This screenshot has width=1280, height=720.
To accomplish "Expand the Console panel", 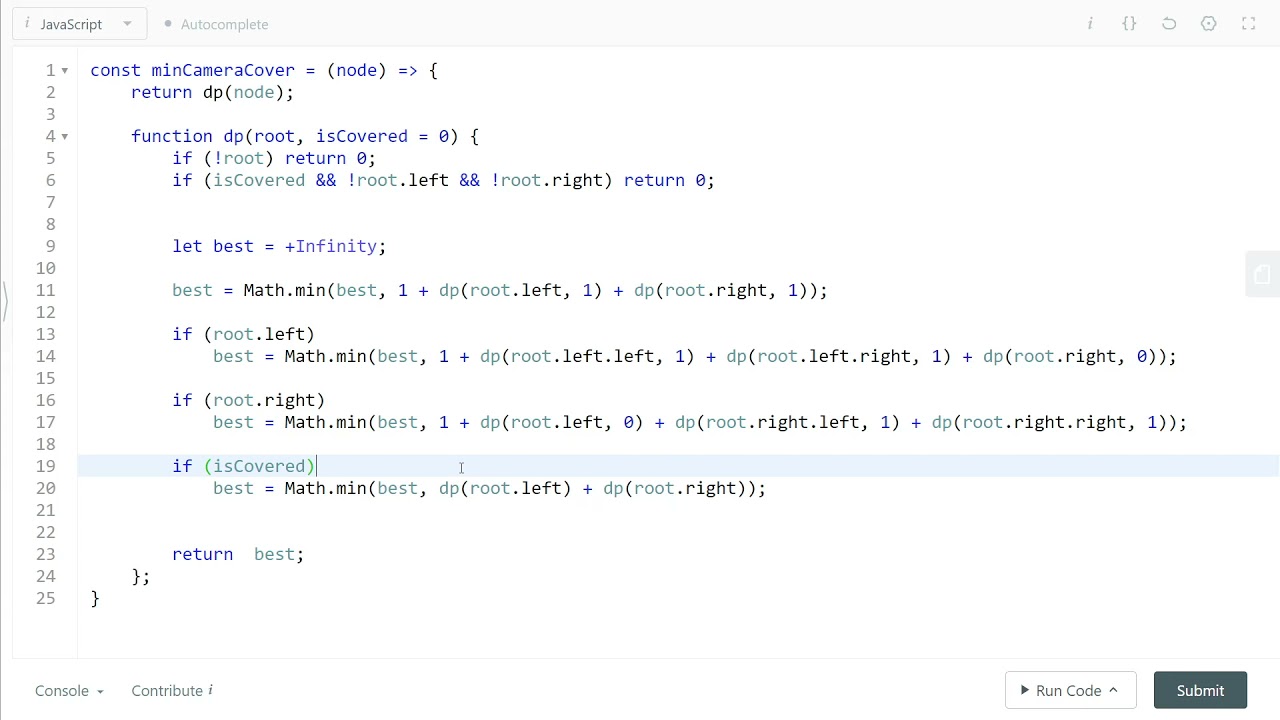I will (69, 690).
